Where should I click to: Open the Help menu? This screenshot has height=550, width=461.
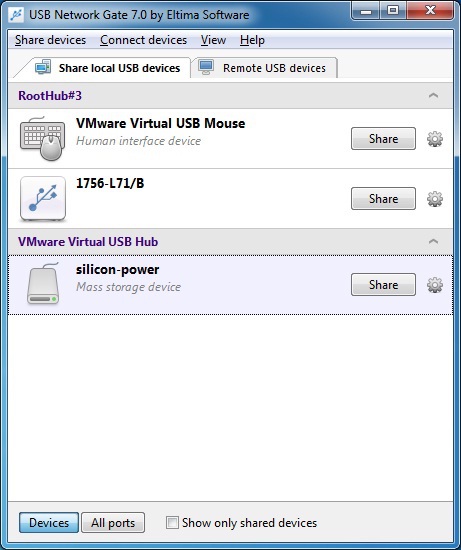(252, 40)
